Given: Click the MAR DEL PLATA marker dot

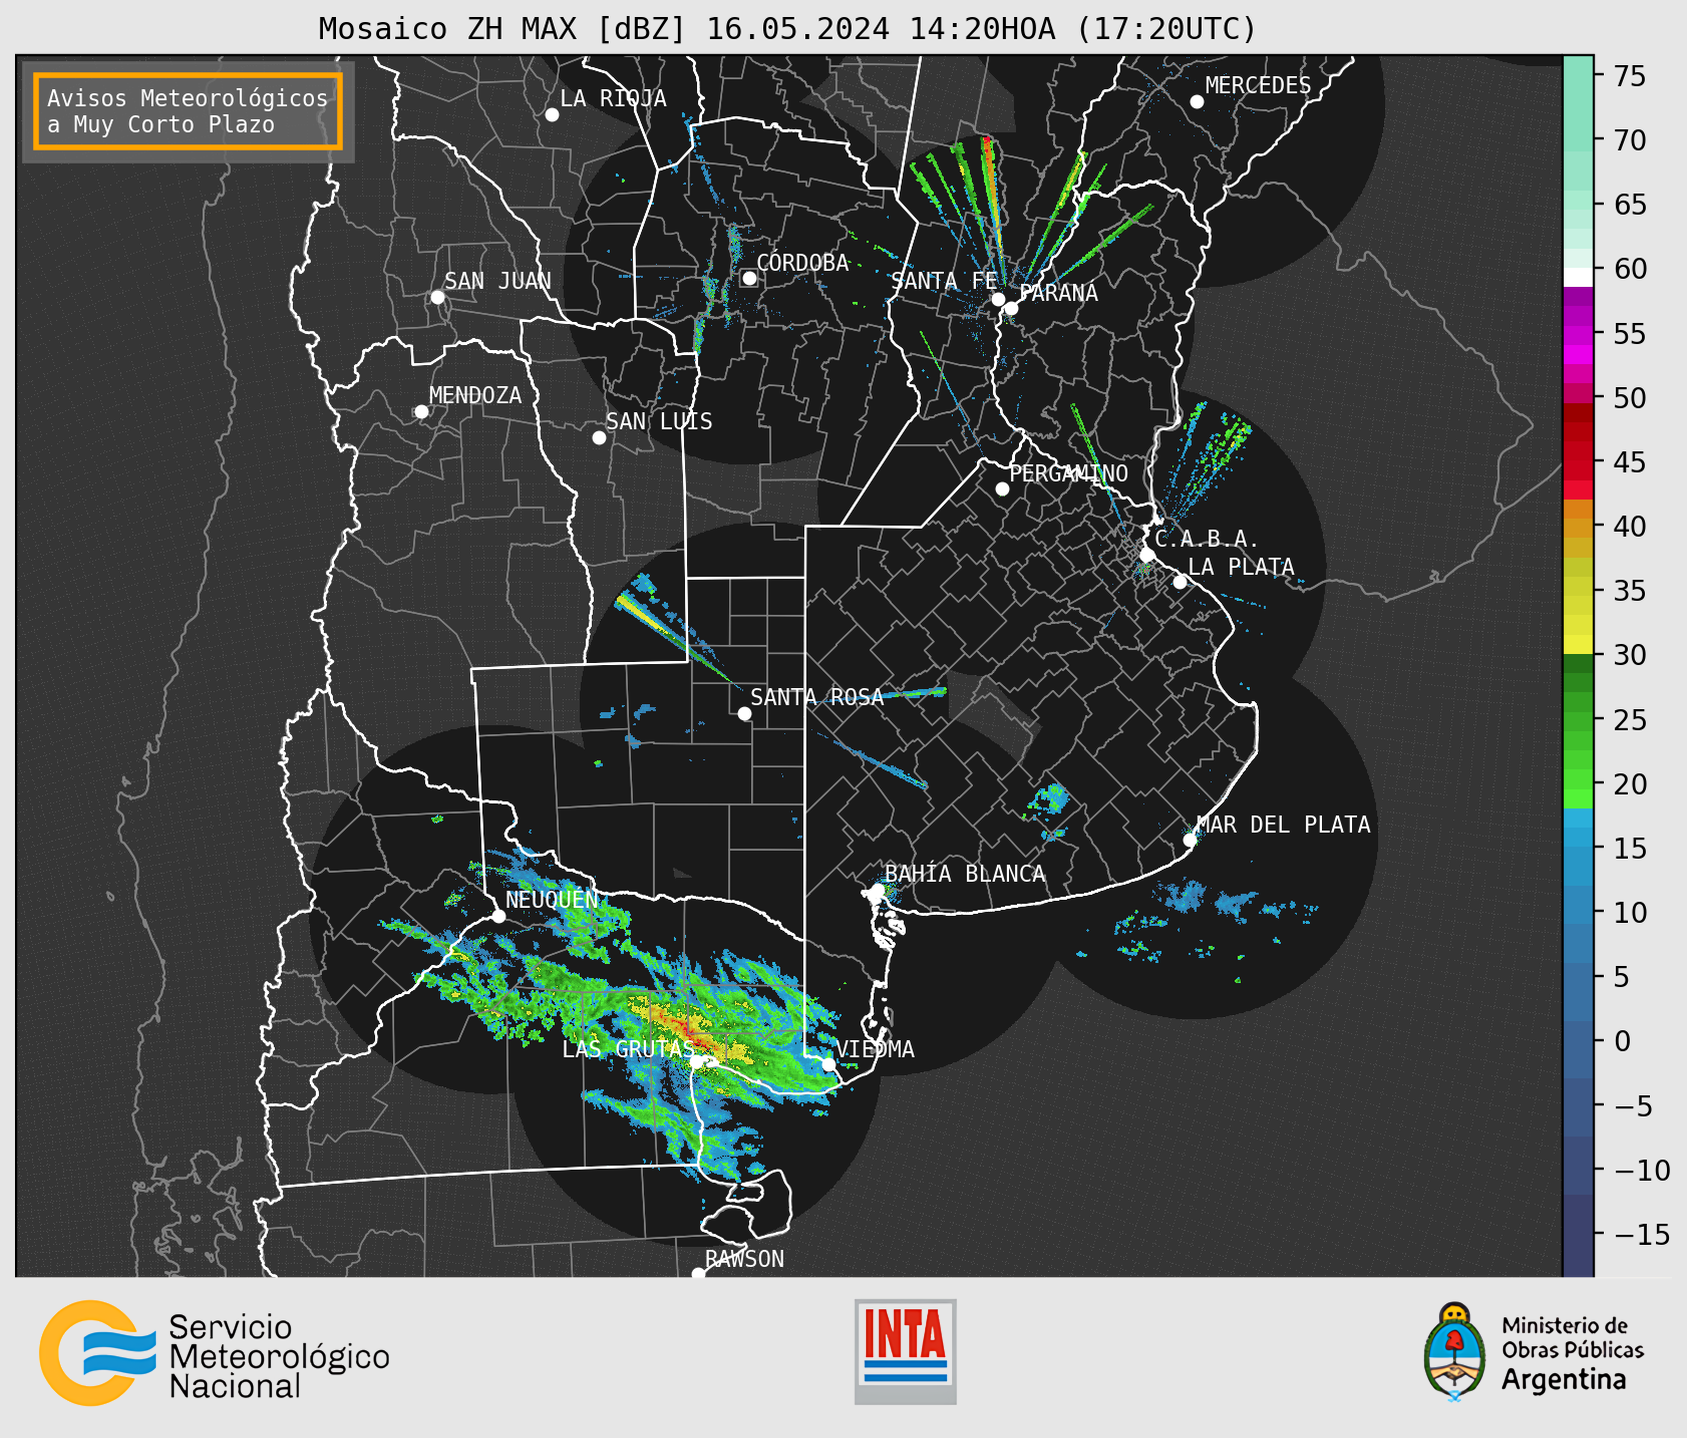Looking at the screenshot, I should [x=1190, y=840].
